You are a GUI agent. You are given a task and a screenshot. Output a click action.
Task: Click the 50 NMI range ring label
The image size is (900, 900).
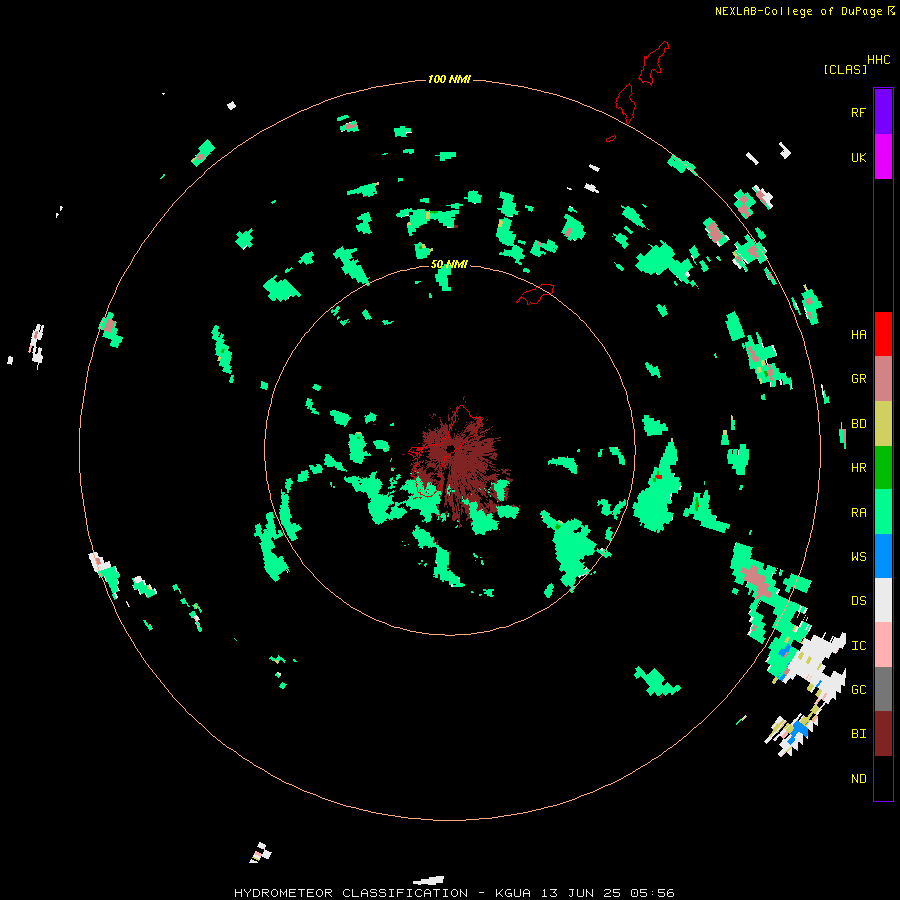(449, 264)
